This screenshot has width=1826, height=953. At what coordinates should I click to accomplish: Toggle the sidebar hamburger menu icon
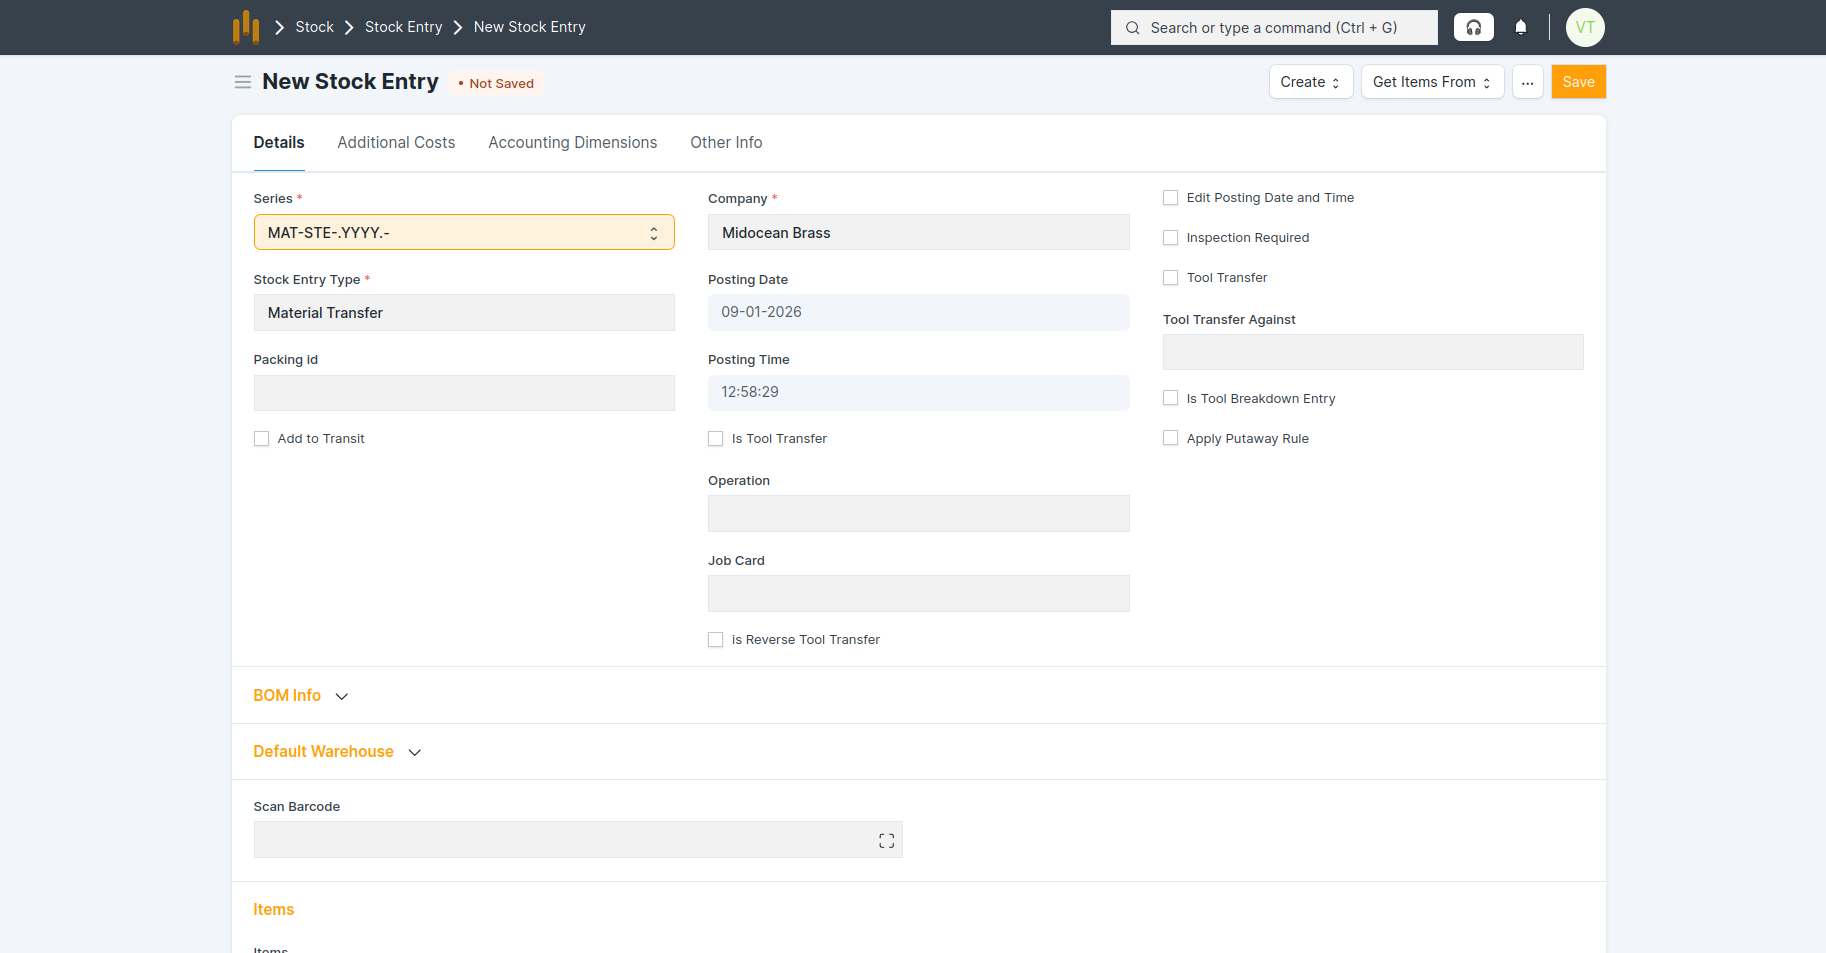click(x=242, y=82)
